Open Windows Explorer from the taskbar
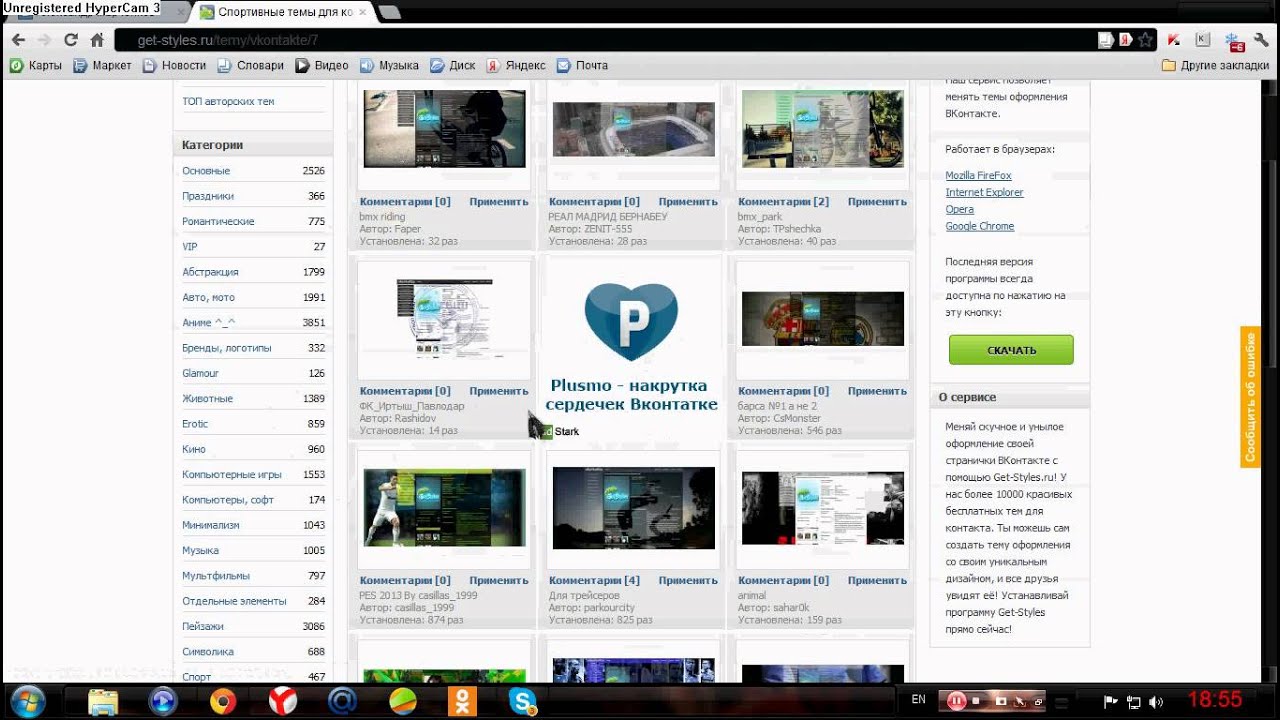 (103, 701)
